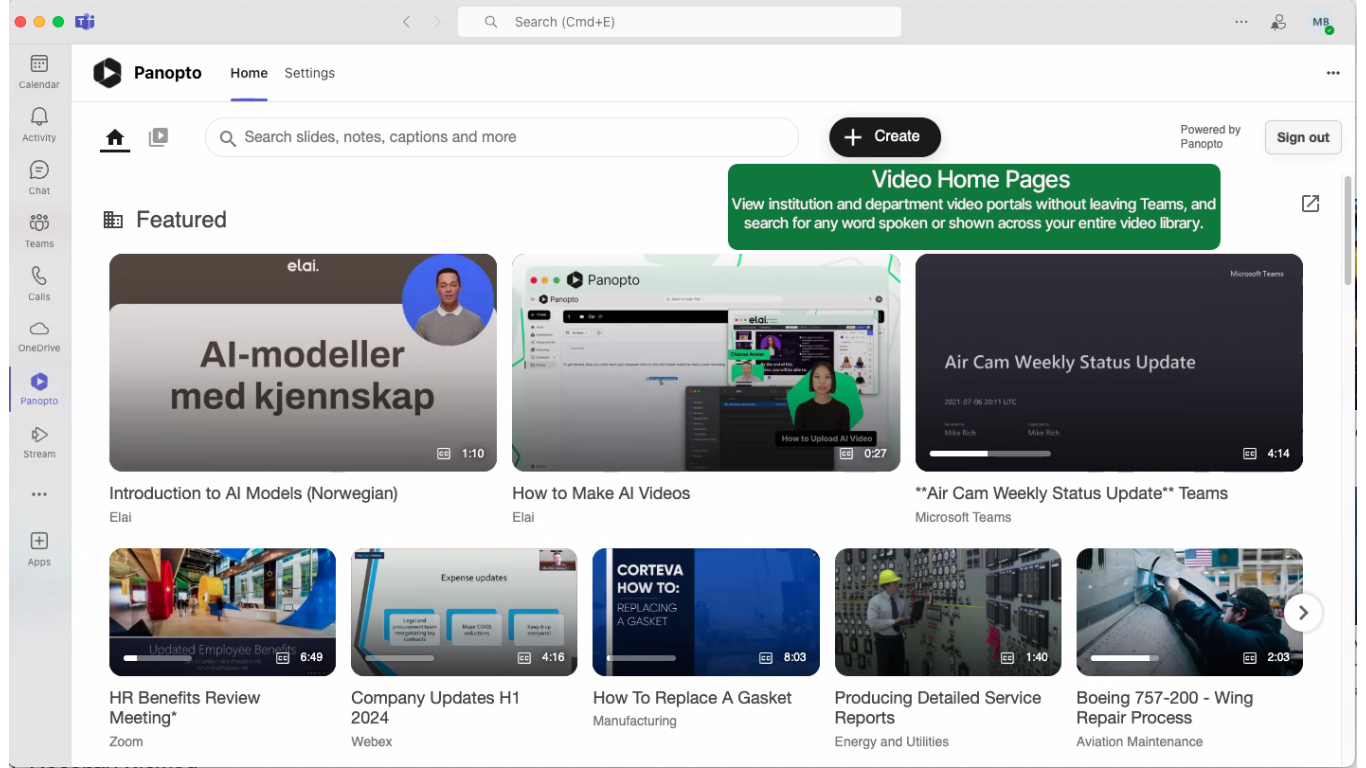
Task: Open HR Benefits Review Meeting title
Action: pos(184,708)
